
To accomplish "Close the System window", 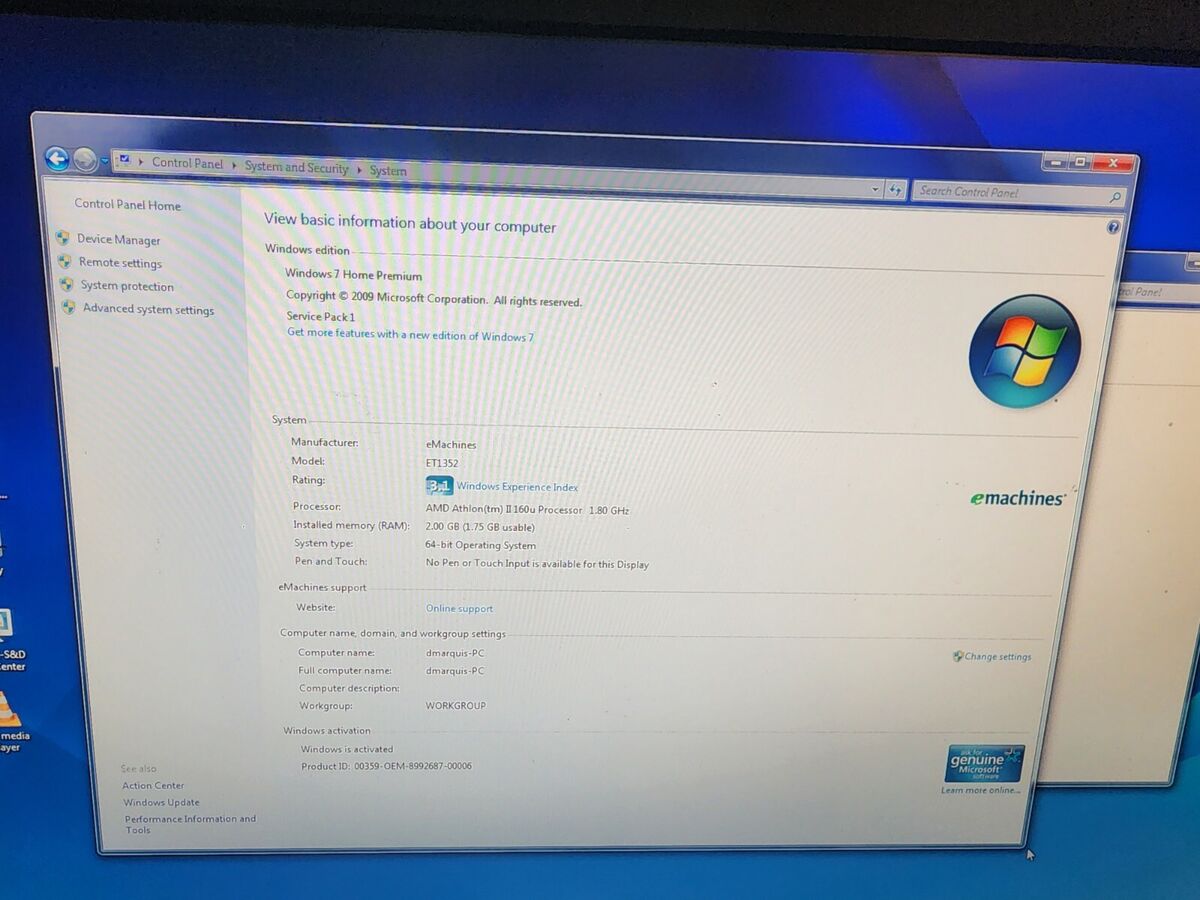I will pyautogui.click(x=1112, y=163).
